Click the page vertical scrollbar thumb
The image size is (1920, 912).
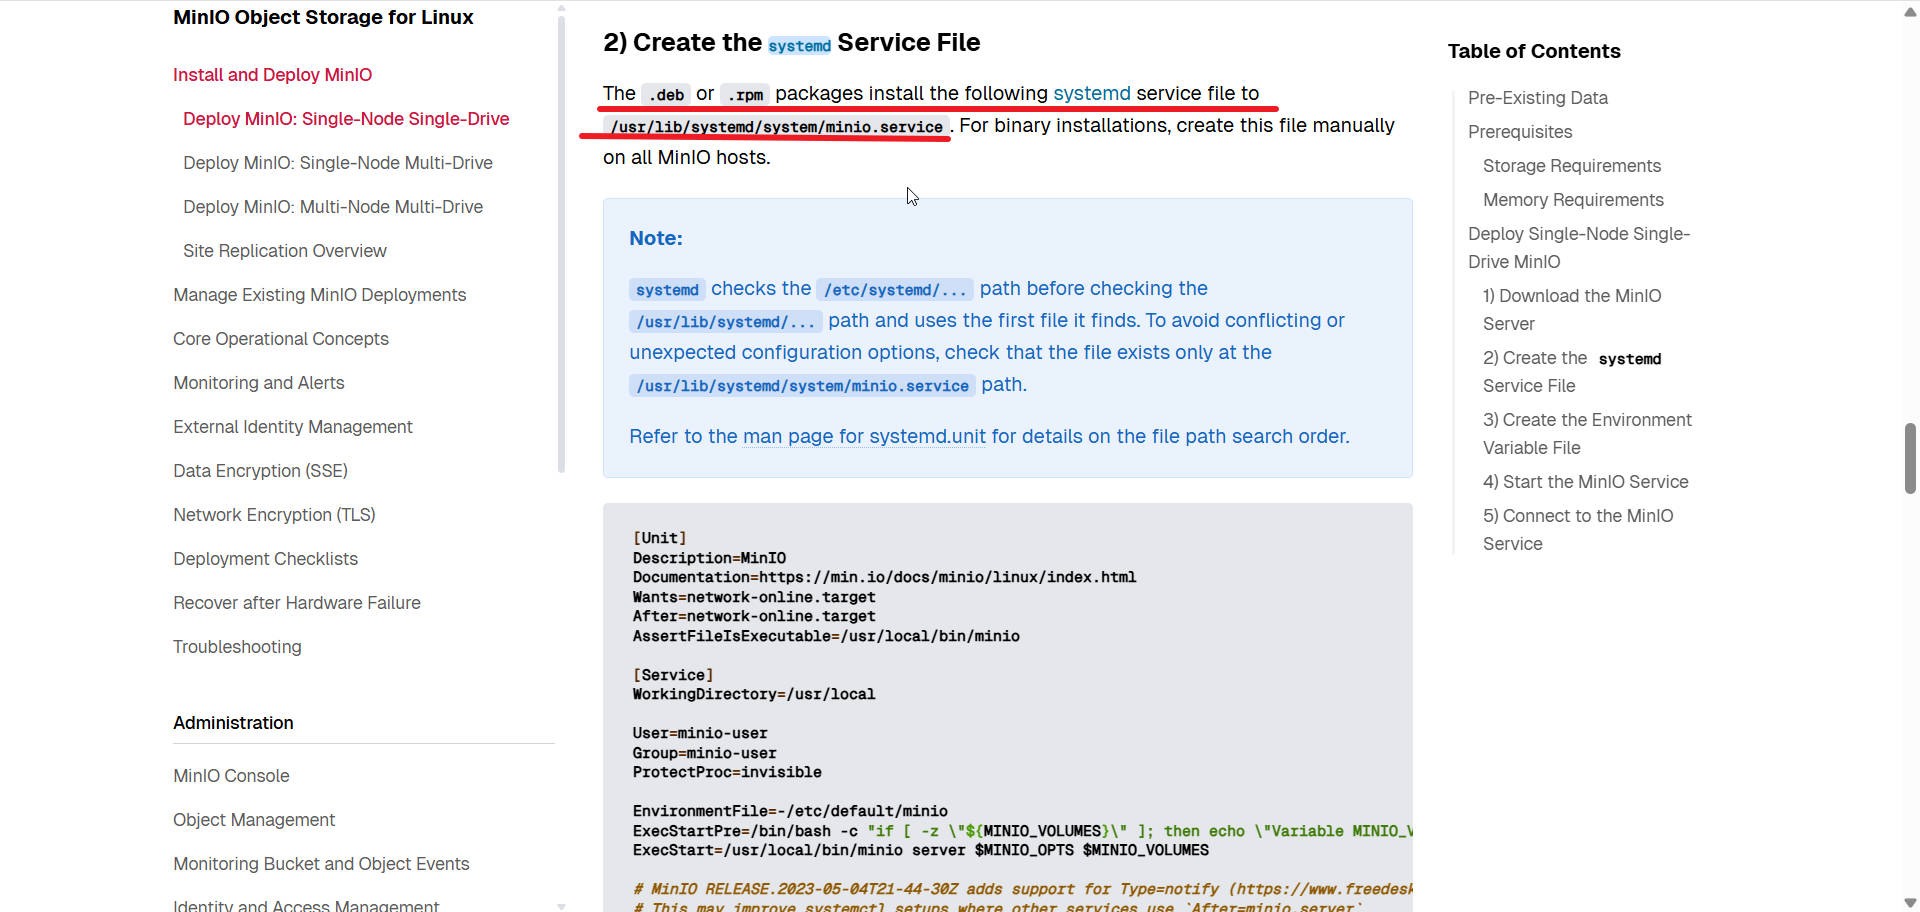pos(1910,458)
